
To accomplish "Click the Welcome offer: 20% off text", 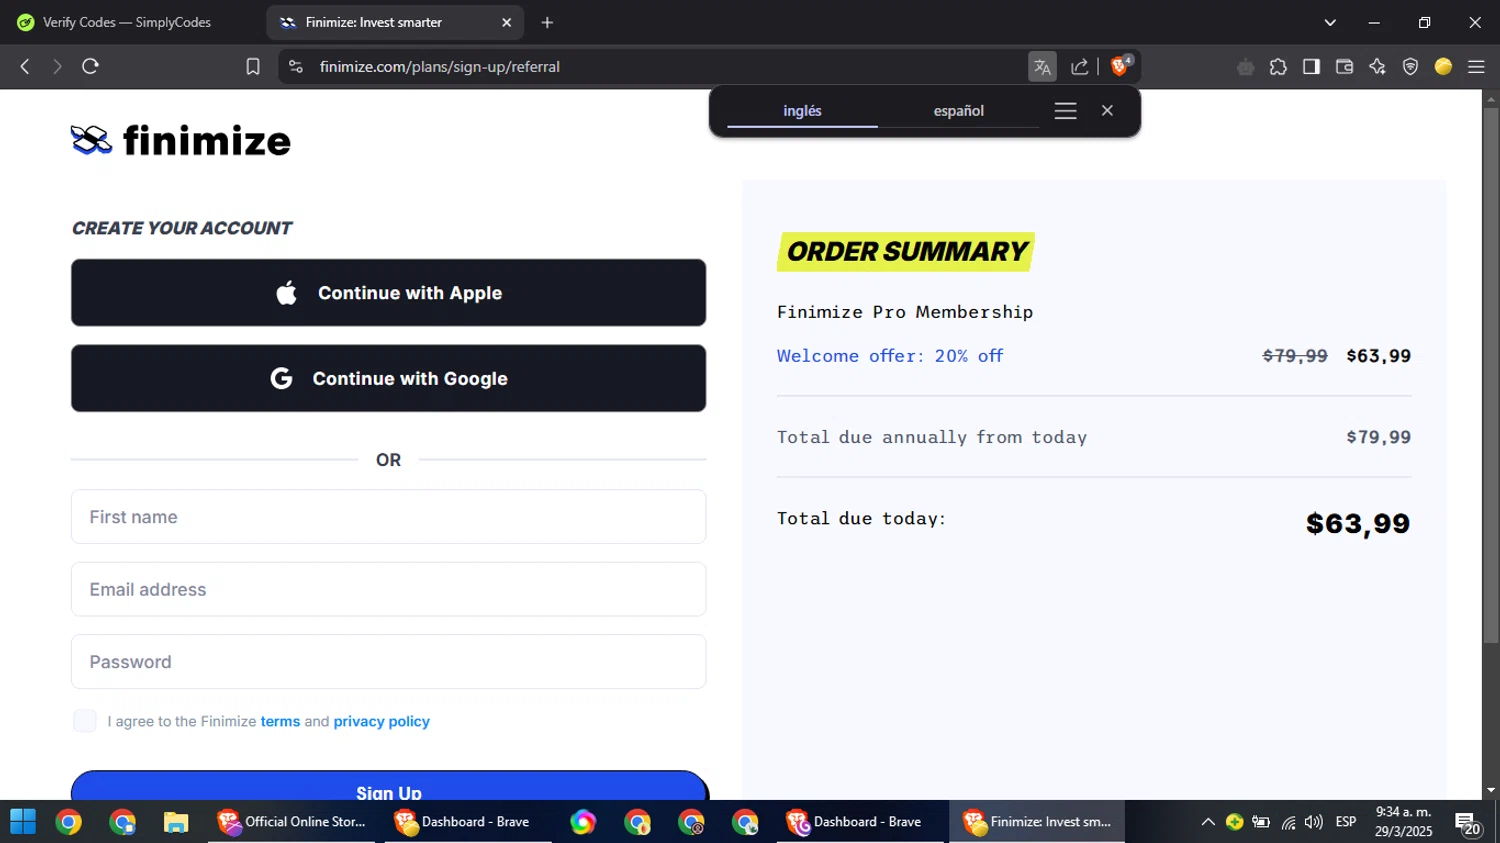I will (890, 356).
